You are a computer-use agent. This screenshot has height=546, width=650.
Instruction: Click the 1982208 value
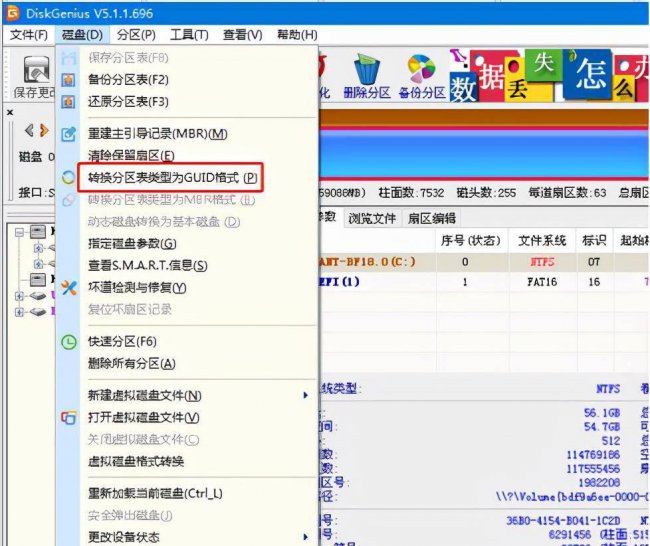click(599, 482)
